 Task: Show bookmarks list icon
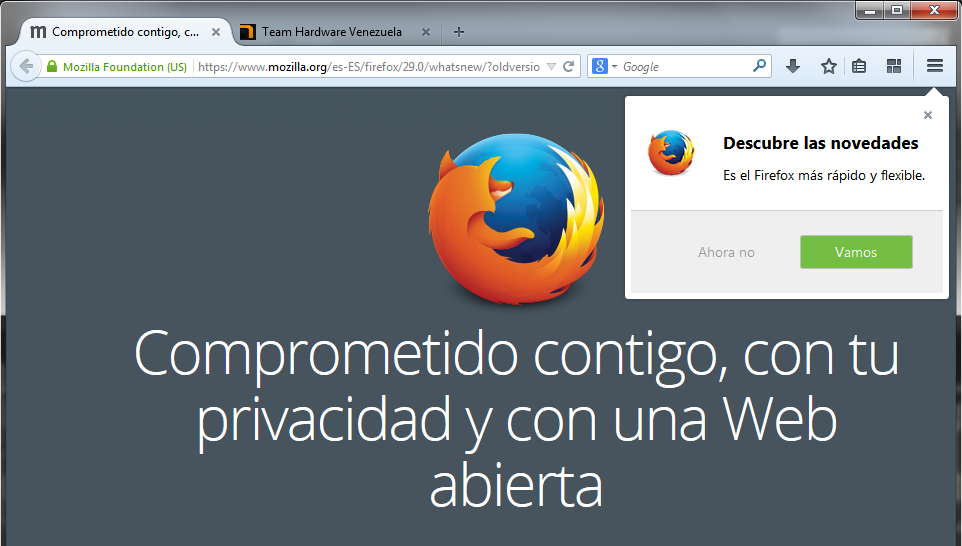[x=859, y=67]
